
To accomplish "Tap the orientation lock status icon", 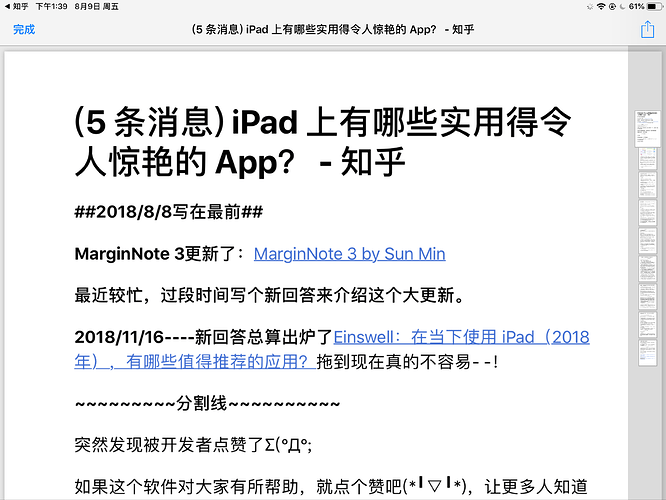I will pos(612,6).
